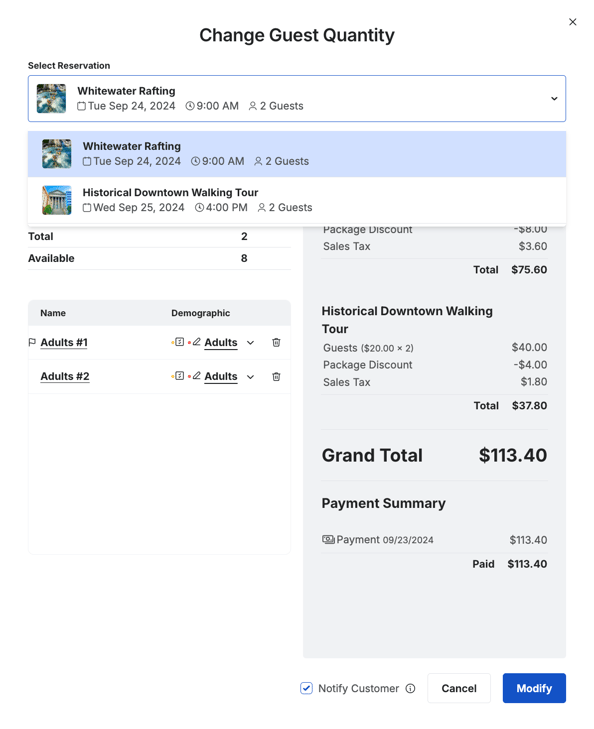Delete the Adults #1 guest row

(x=276, y=343)
